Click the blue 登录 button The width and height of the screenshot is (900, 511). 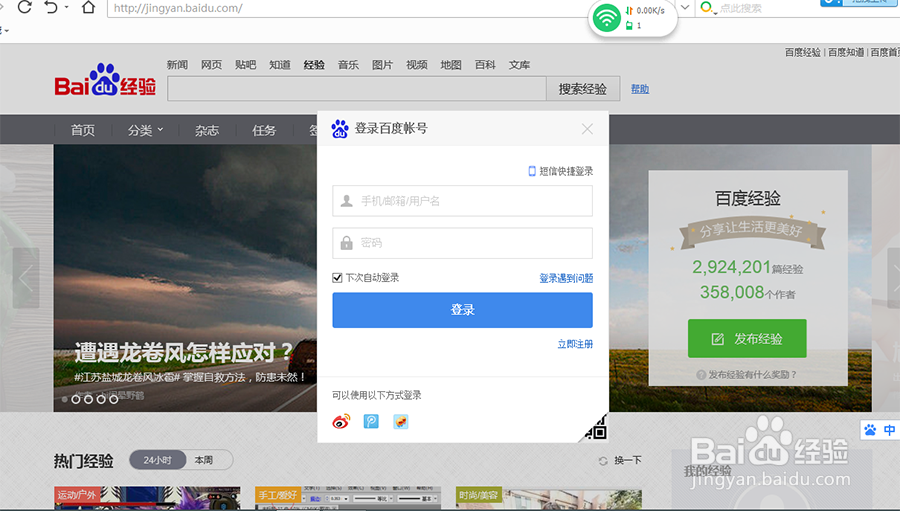coord(463,310)
